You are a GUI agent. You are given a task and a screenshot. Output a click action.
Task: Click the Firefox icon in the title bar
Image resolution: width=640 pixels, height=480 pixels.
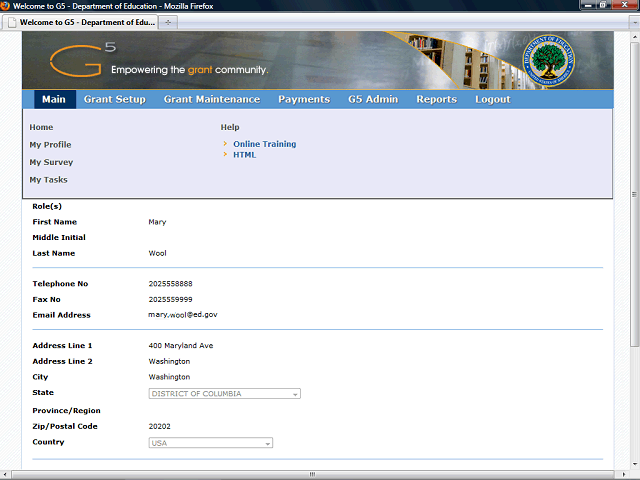click(x=7, y=6)
